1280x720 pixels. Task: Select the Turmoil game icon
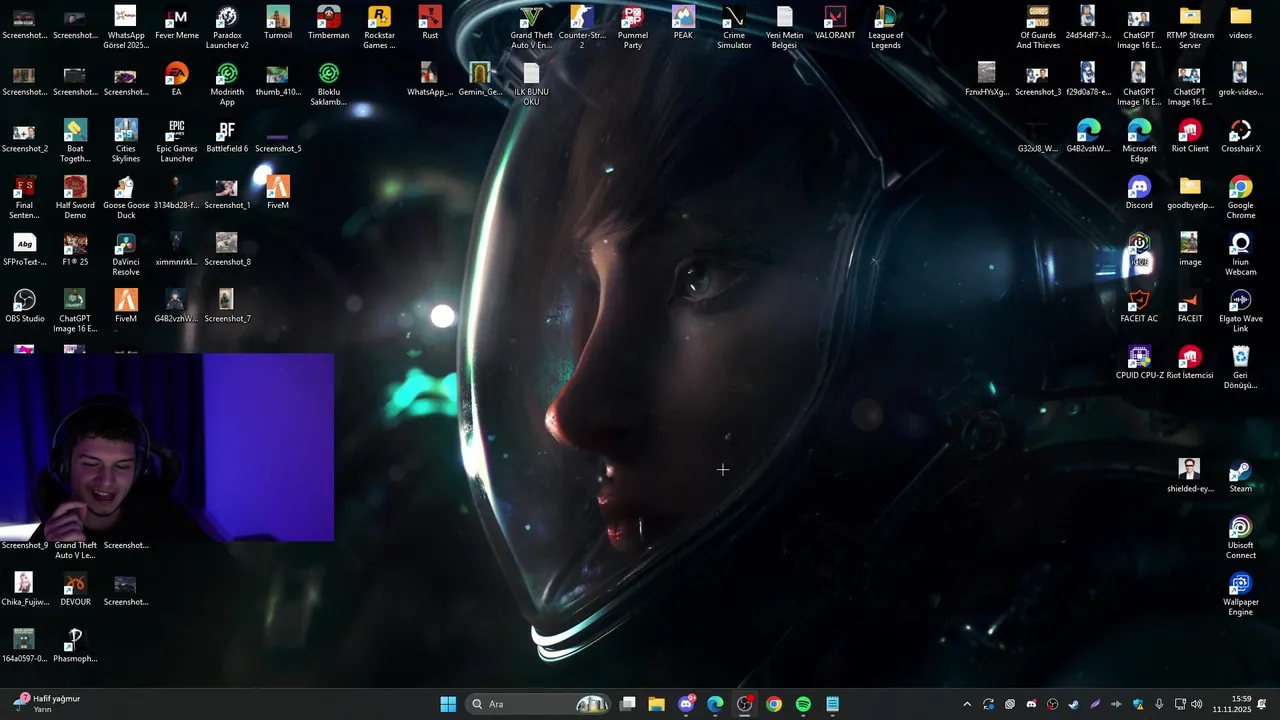278,24
